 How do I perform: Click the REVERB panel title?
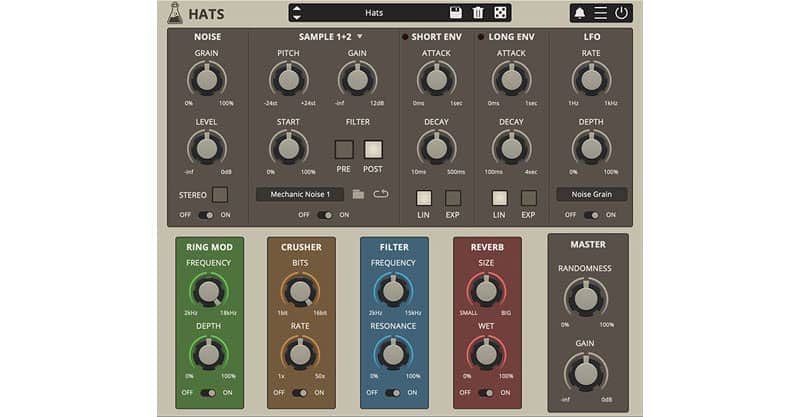tap(487, 247)
